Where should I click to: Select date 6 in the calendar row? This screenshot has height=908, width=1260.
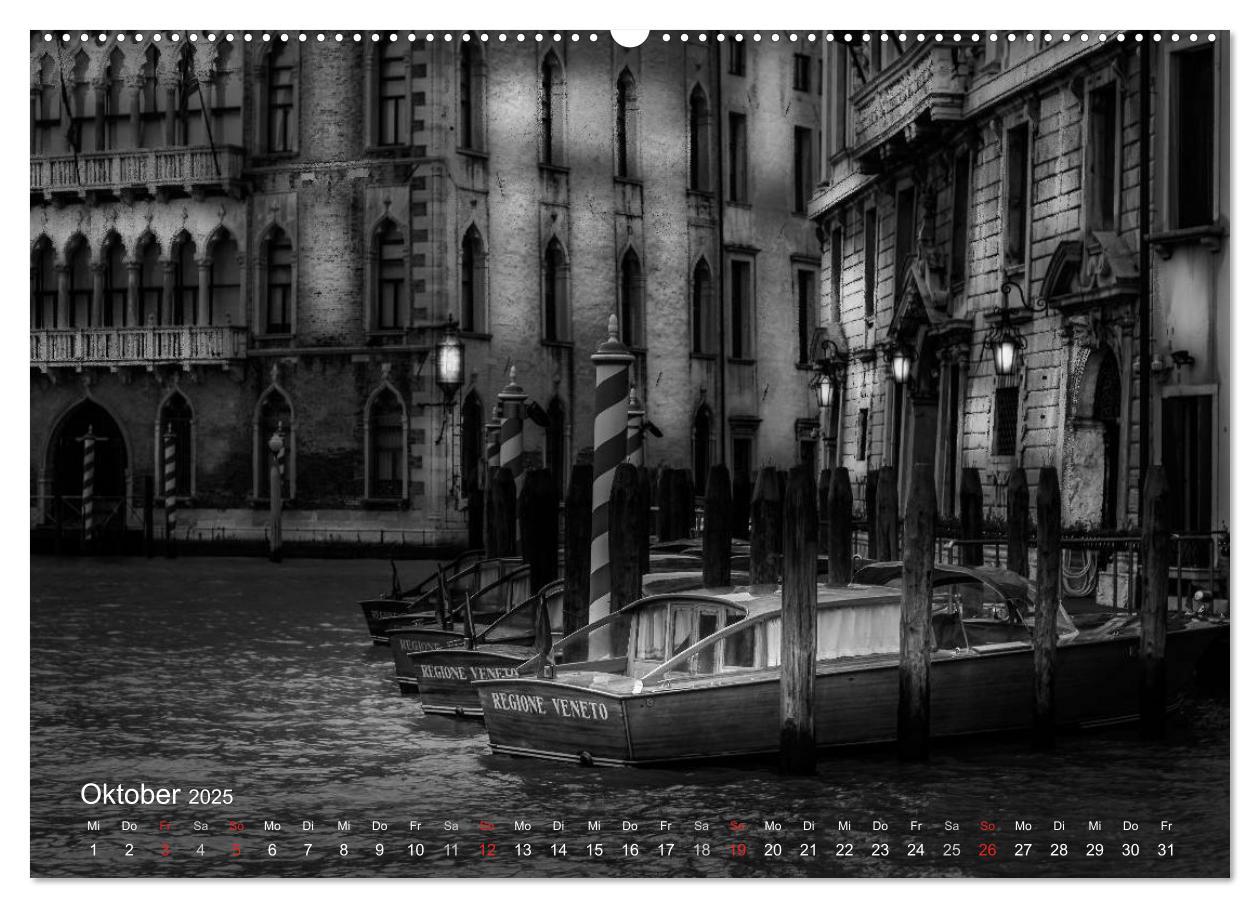tap(272, 850)
